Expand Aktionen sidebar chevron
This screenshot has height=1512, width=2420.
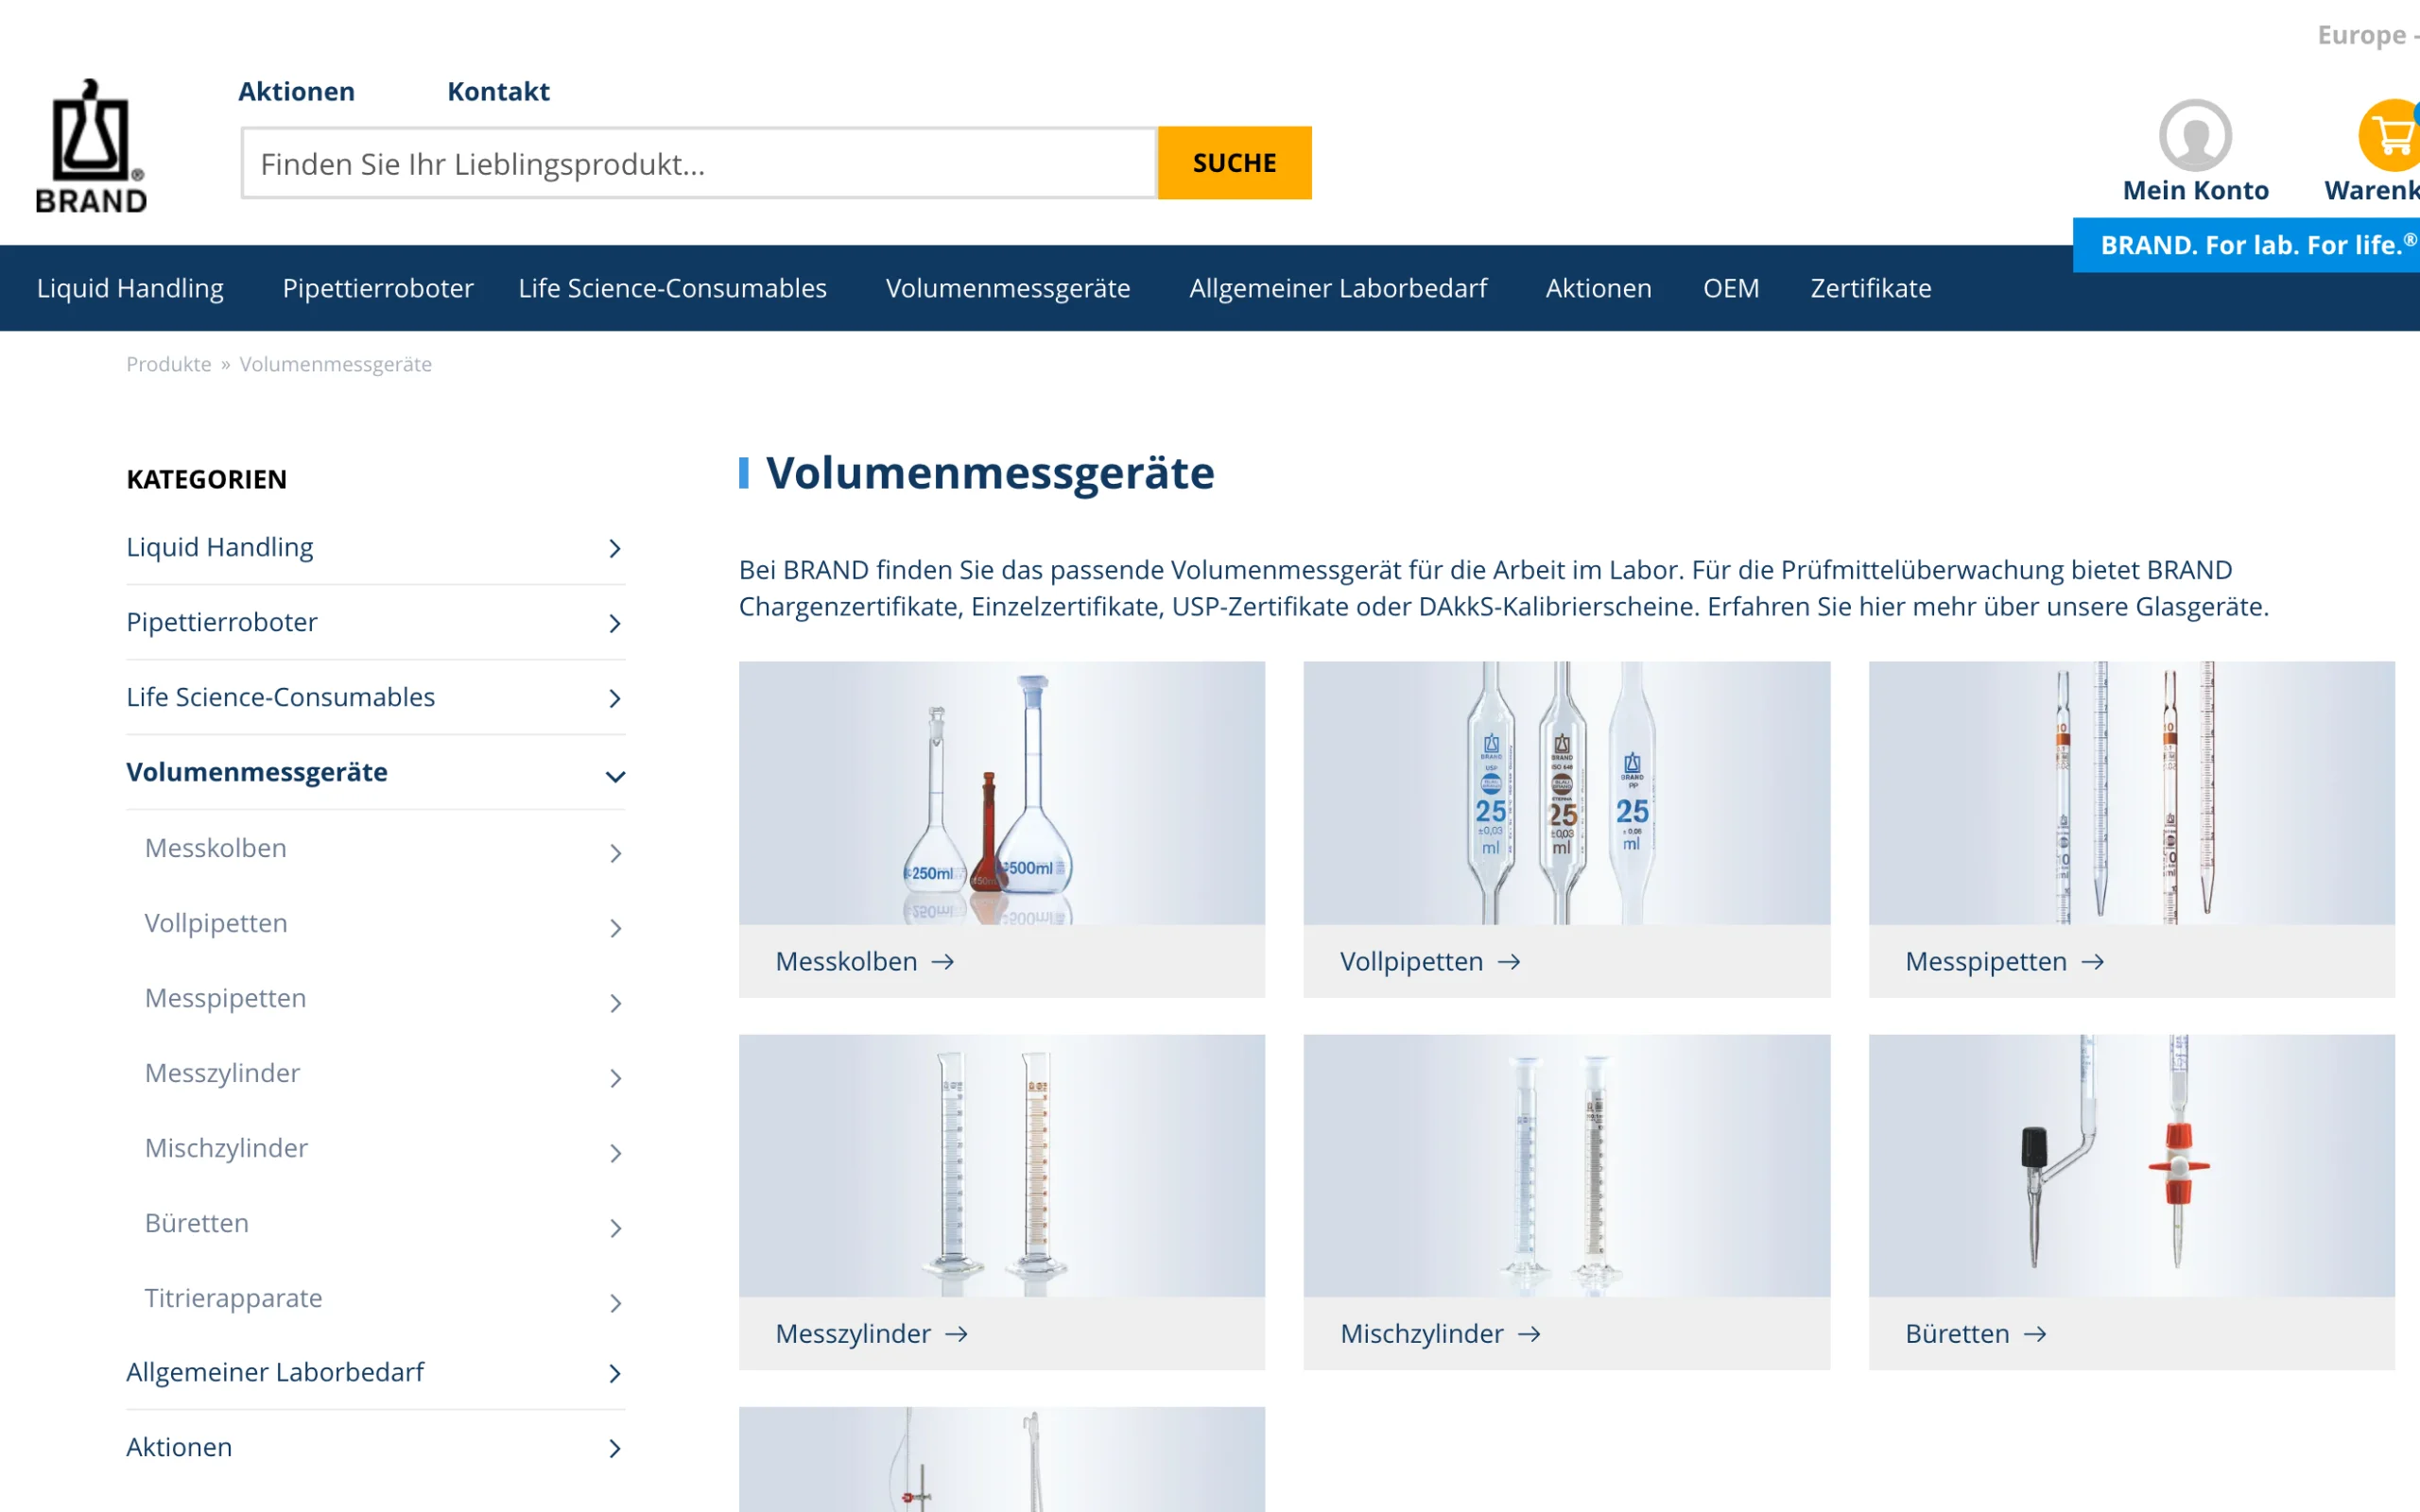pyautogui.click(x=615, y=1448)
